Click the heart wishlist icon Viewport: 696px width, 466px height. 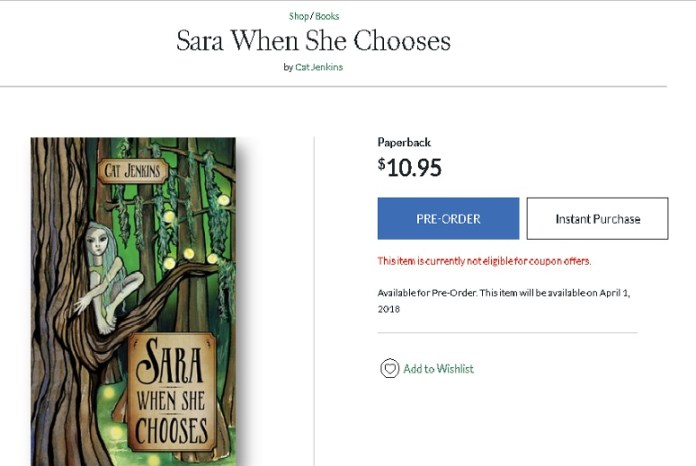point(389,369)
